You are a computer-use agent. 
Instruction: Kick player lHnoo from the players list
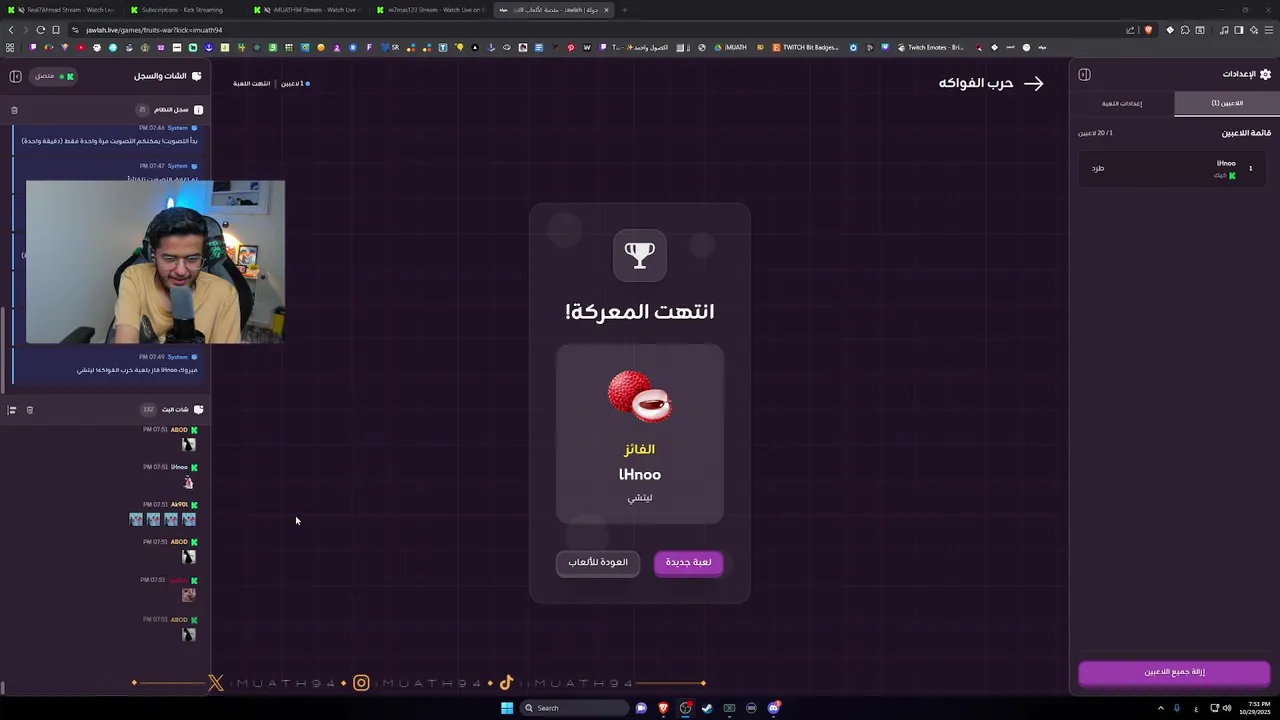1098,168
